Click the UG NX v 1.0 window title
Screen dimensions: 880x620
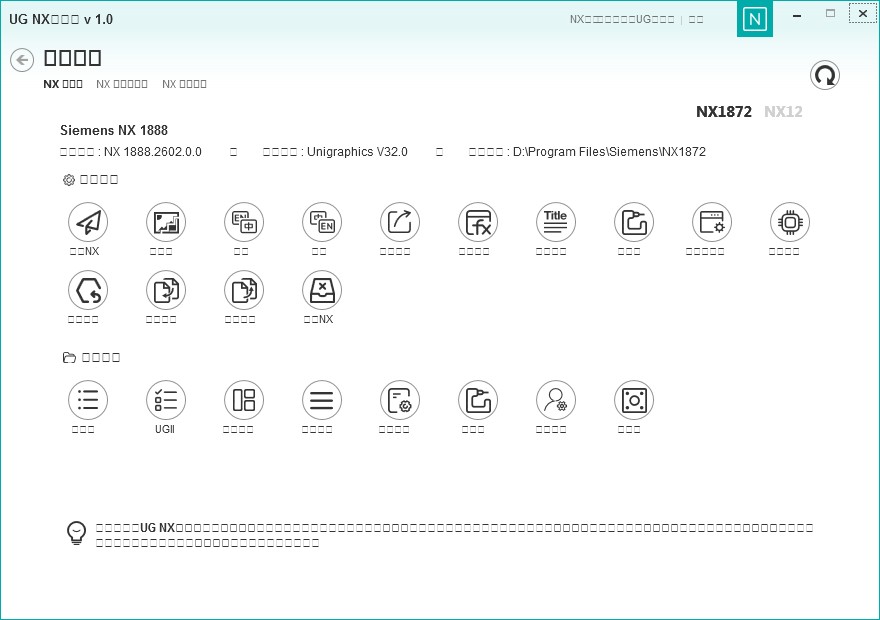(x=61, y=20)
